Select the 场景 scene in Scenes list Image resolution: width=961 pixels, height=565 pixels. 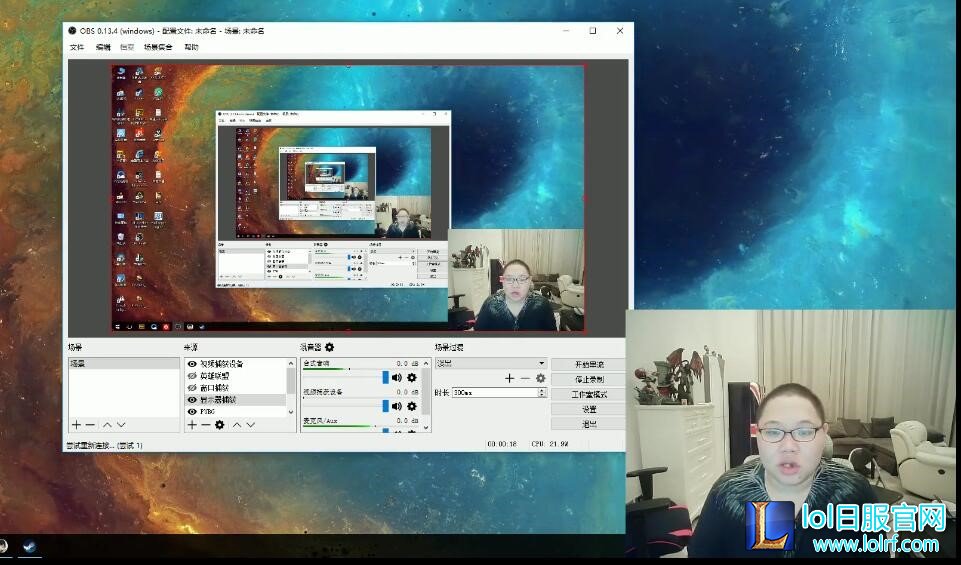point(124,363)
